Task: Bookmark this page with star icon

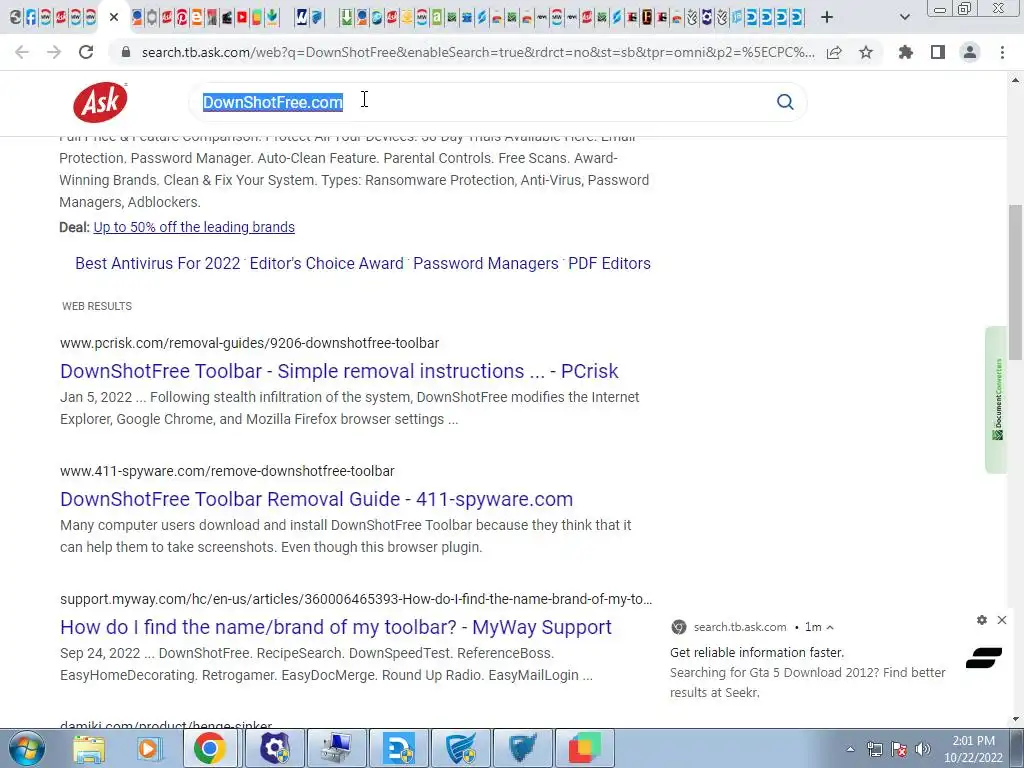Action: pos(866,52)
